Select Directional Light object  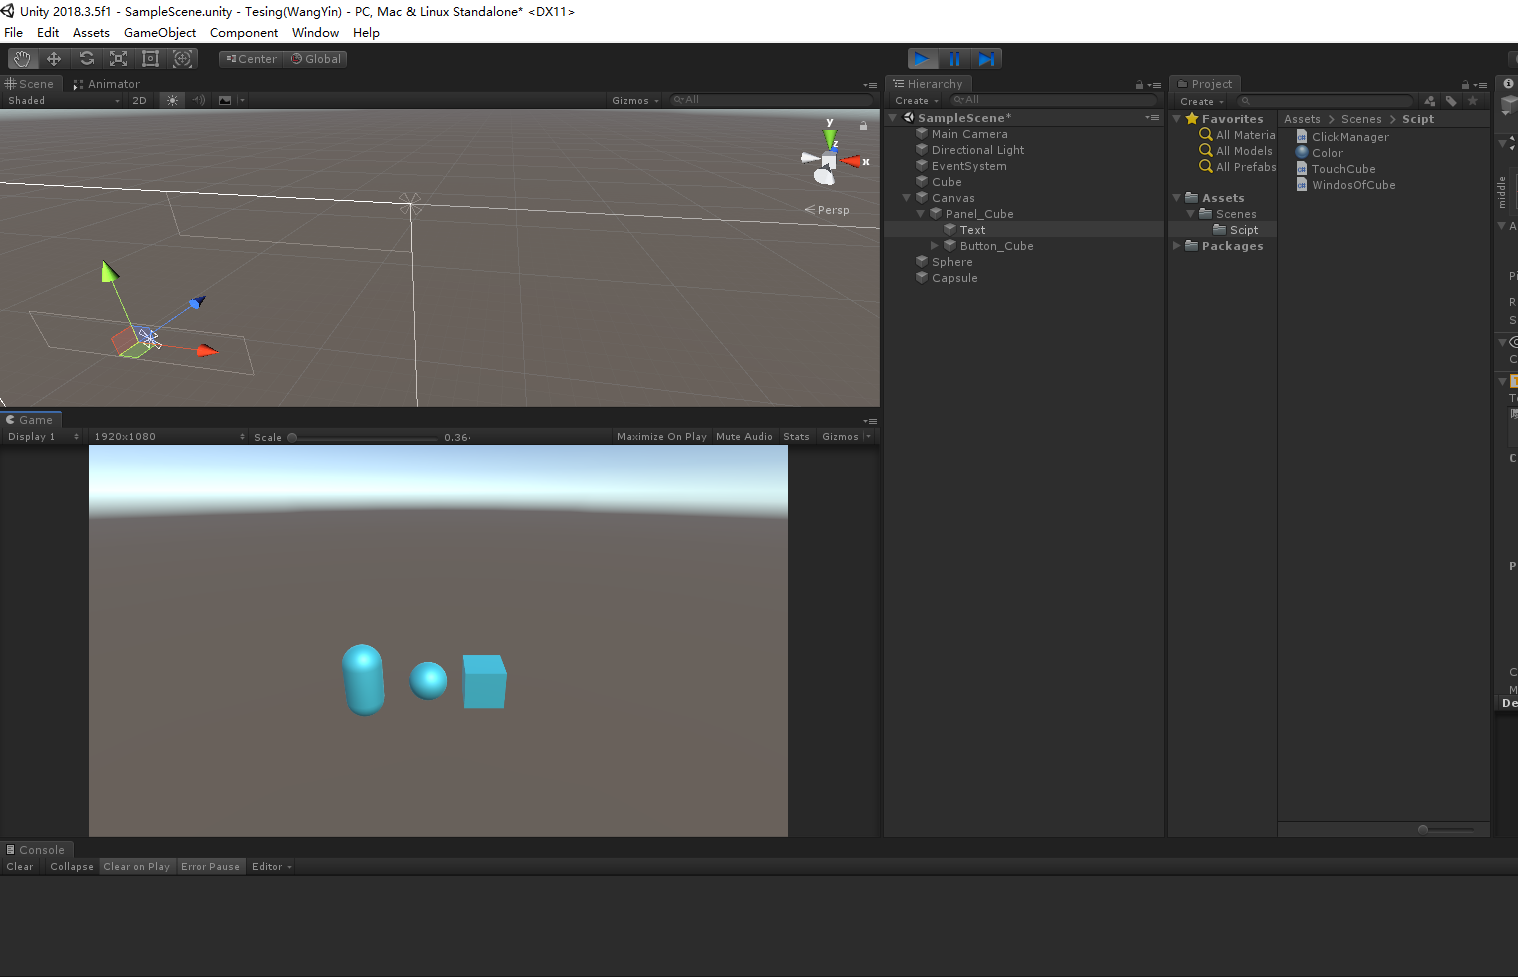[977, 150]
